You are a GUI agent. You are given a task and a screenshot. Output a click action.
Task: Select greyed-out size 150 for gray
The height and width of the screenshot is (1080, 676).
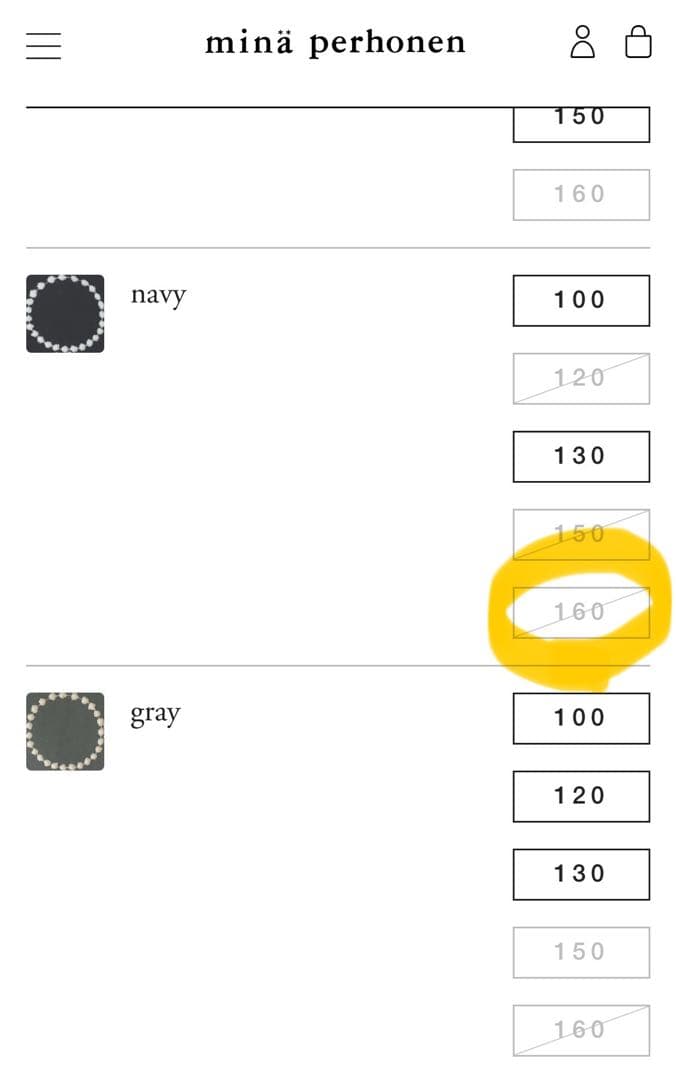(x=581, y=952)
